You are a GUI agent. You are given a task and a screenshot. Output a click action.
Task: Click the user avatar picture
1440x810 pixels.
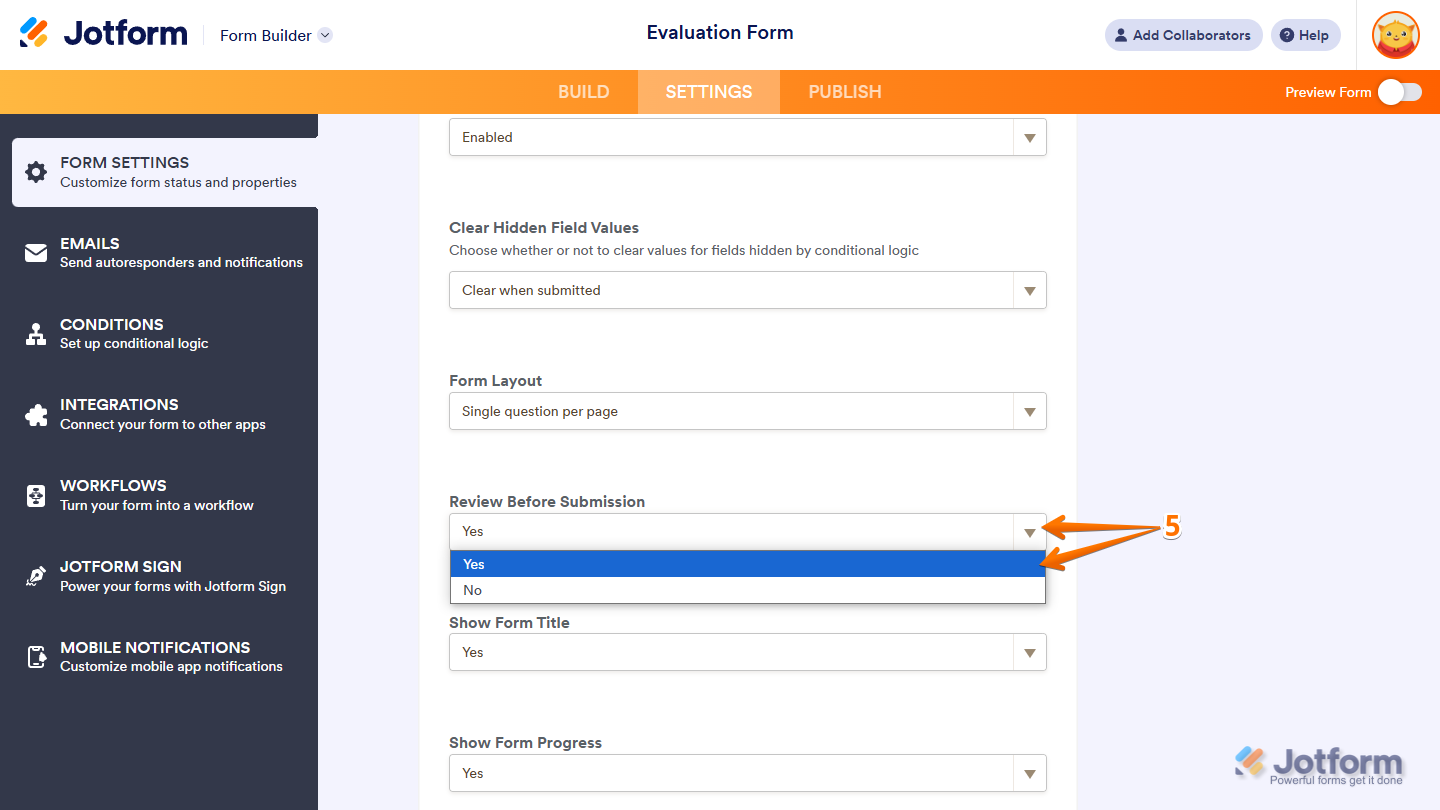[1395, 34]
